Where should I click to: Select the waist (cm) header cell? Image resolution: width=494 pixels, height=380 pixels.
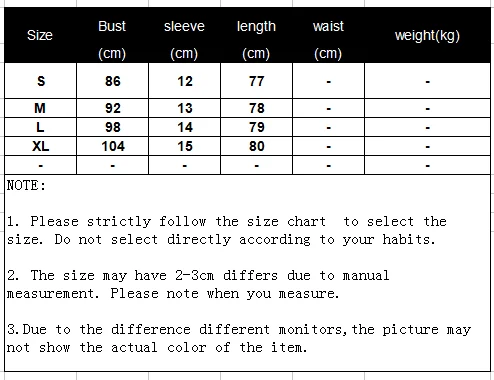click(x=328, y=35)
